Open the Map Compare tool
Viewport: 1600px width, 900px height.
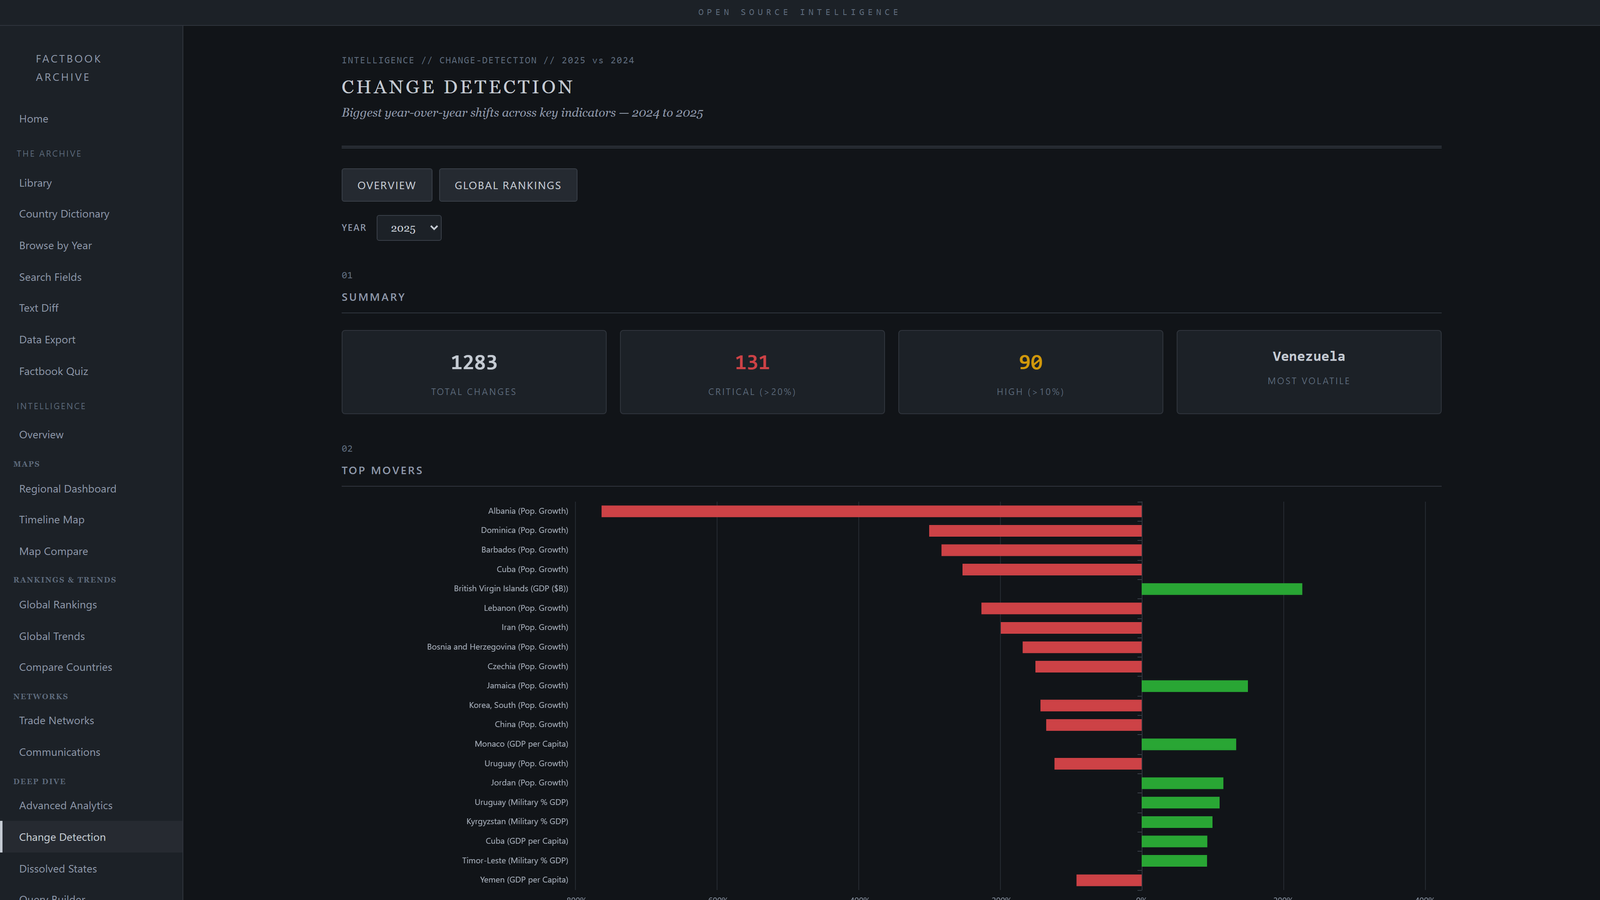pos(53,551)
